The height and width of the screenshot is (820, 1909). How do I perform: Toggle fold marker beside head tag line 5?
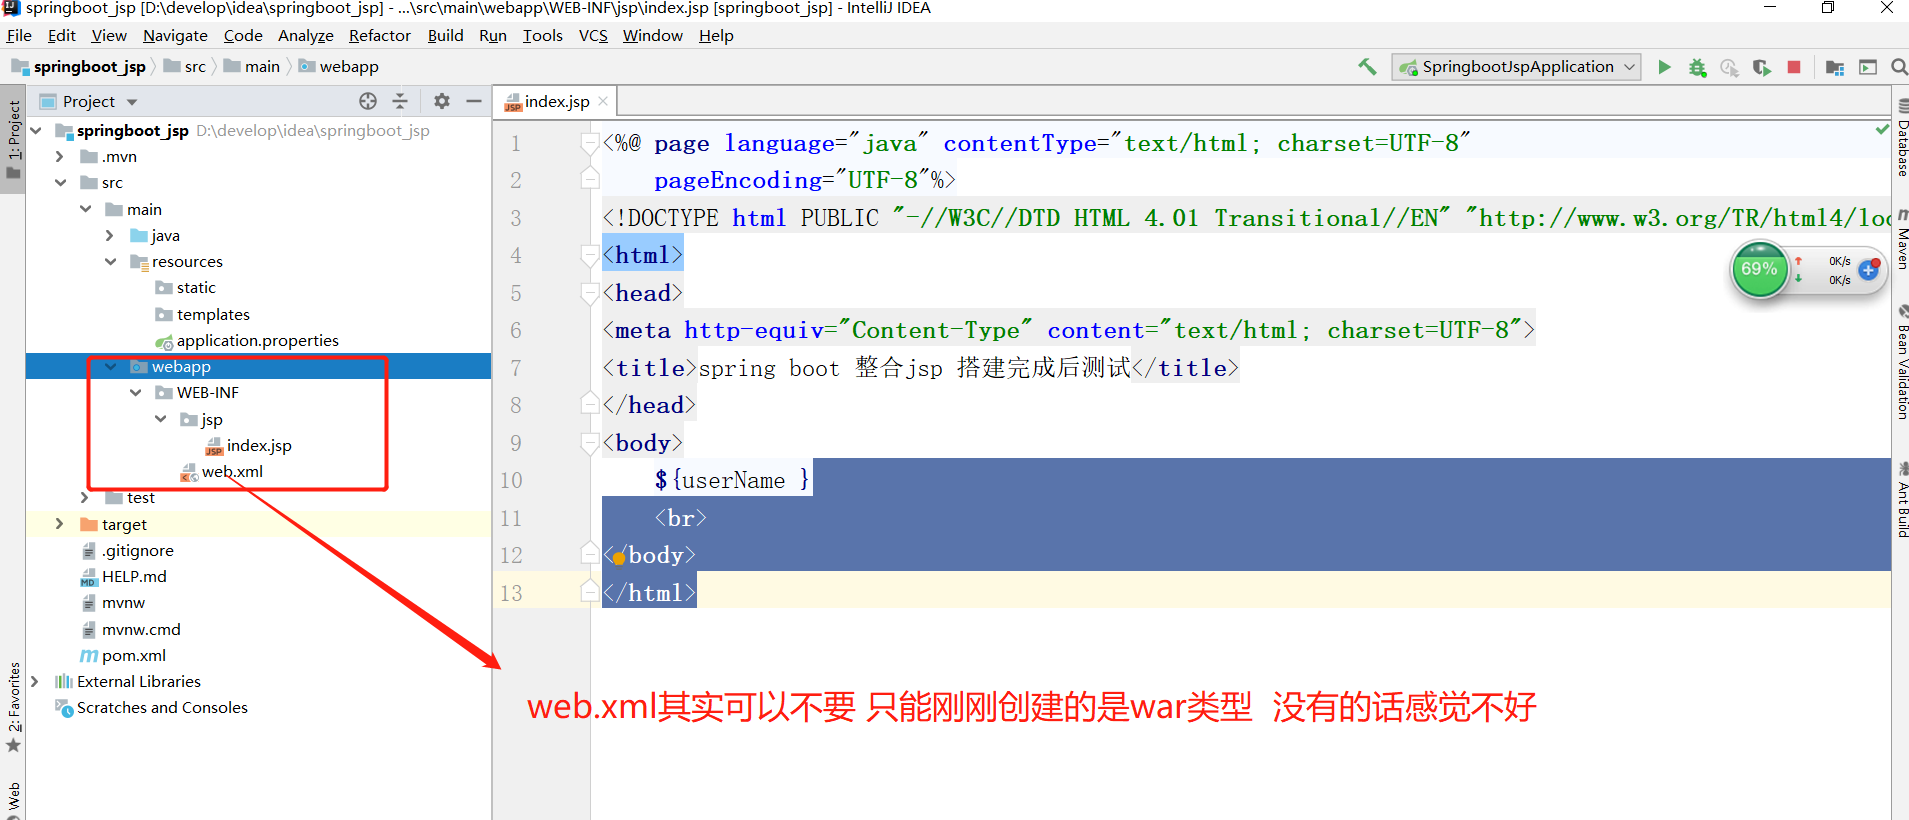point(590,293)
